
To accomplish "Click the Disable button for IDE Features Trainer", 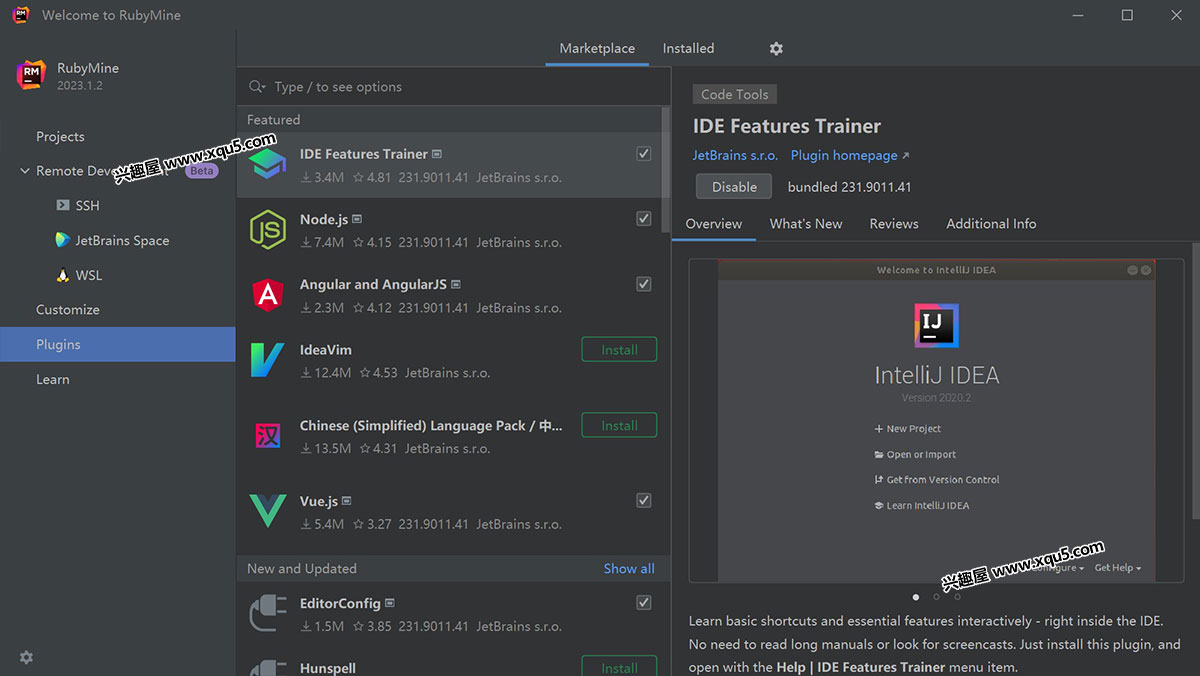I will coord(734,187).
